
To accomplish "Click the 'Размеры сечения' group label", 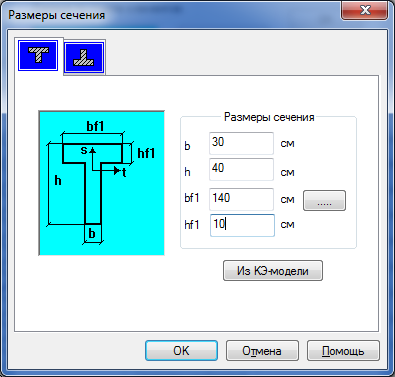I will 269,117.
